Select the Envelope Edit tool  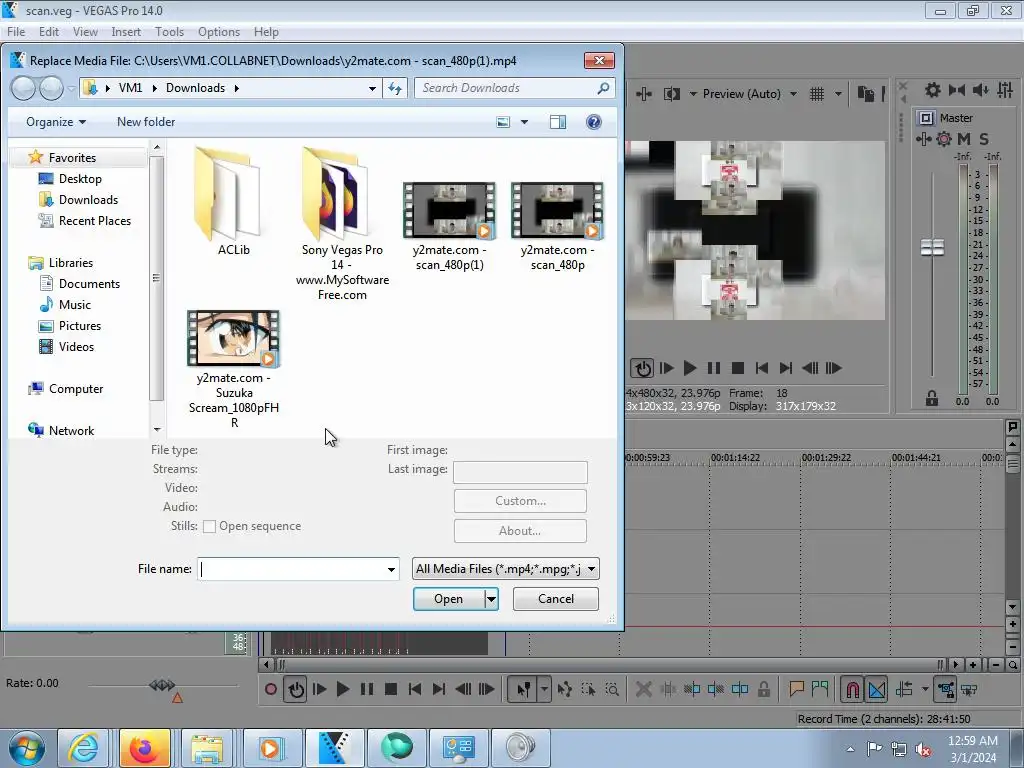(x=565, y=689)
